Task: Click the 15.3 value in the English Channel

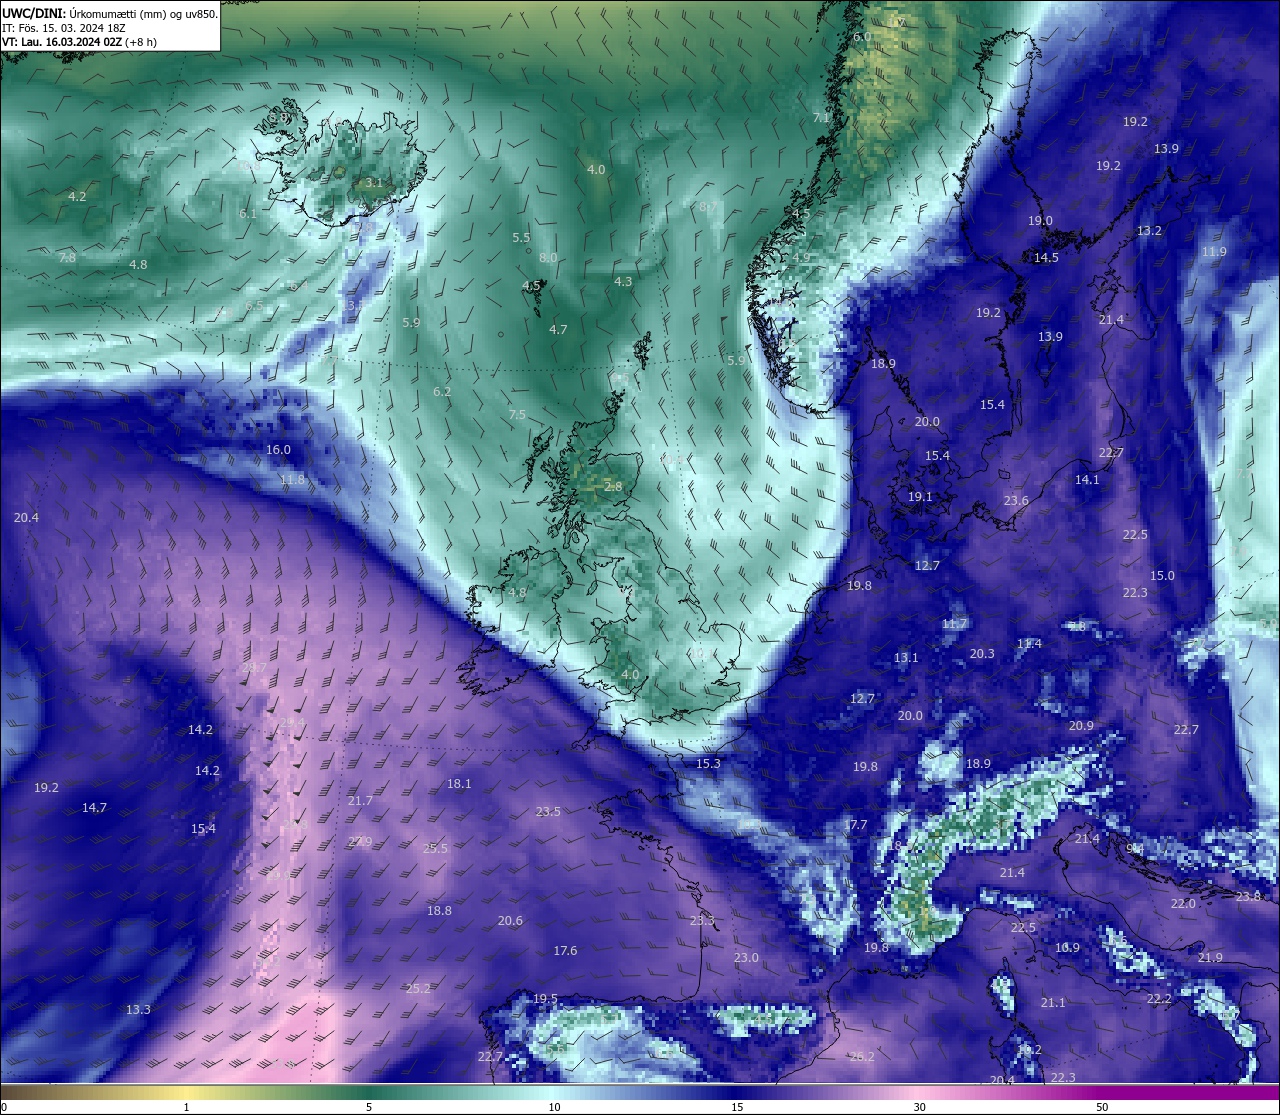Action: pos(708,764)
